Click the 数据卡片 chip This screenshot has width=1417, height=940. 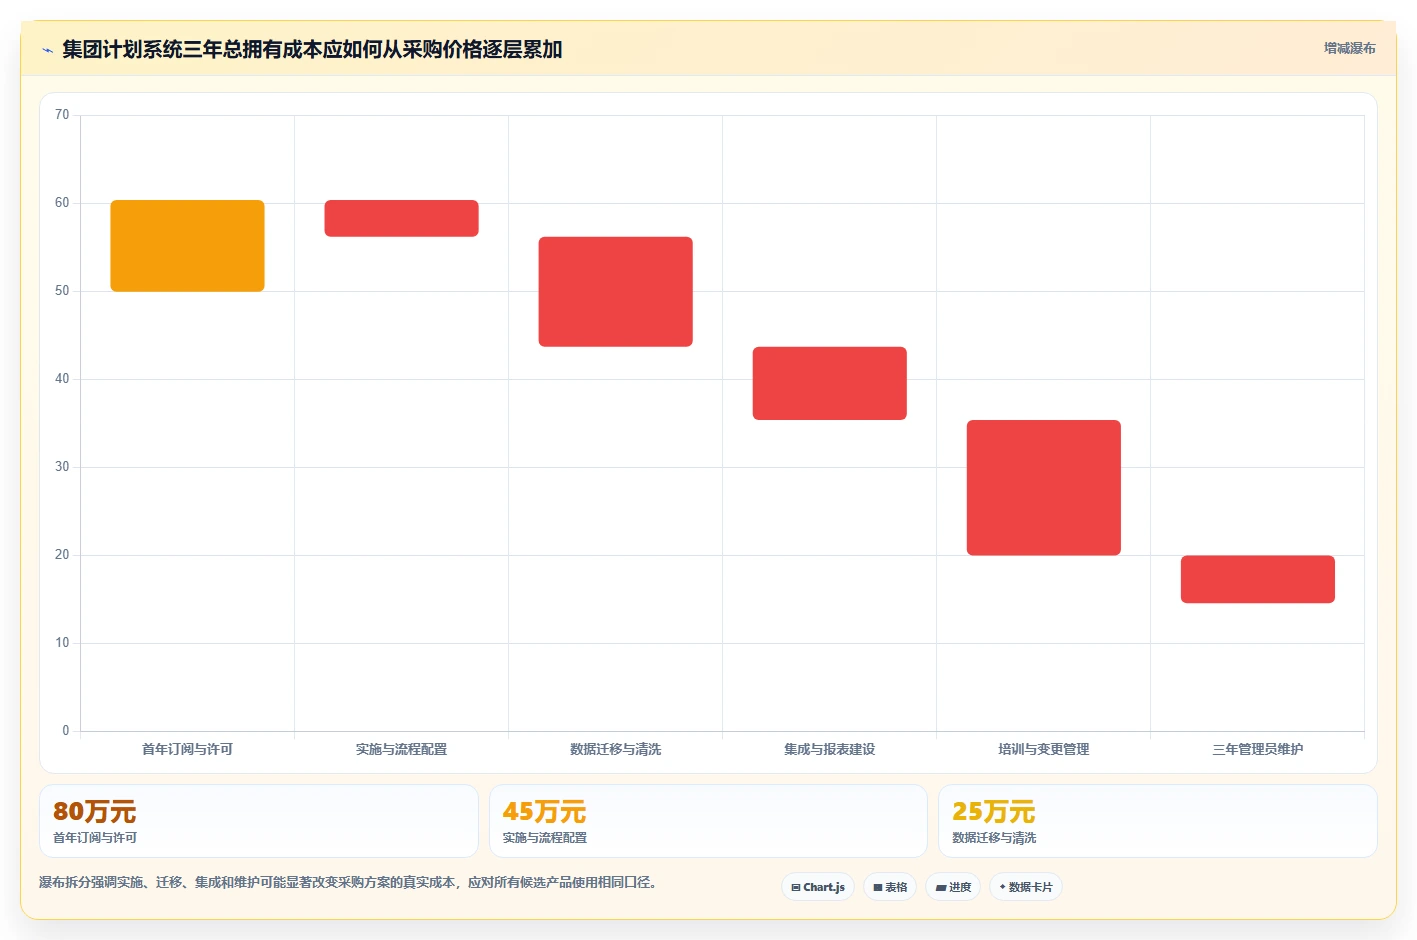tap(1026, 887)
